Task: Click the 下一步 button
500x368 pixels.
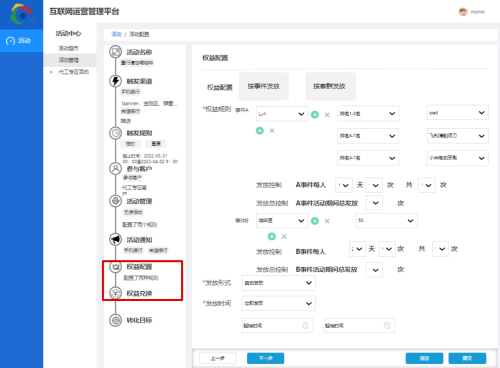Action: point(265,358)
